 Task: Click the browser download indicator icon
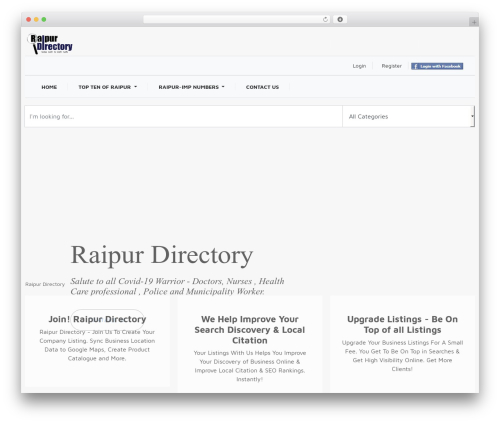pyautogui.click(x=340, y=20)
